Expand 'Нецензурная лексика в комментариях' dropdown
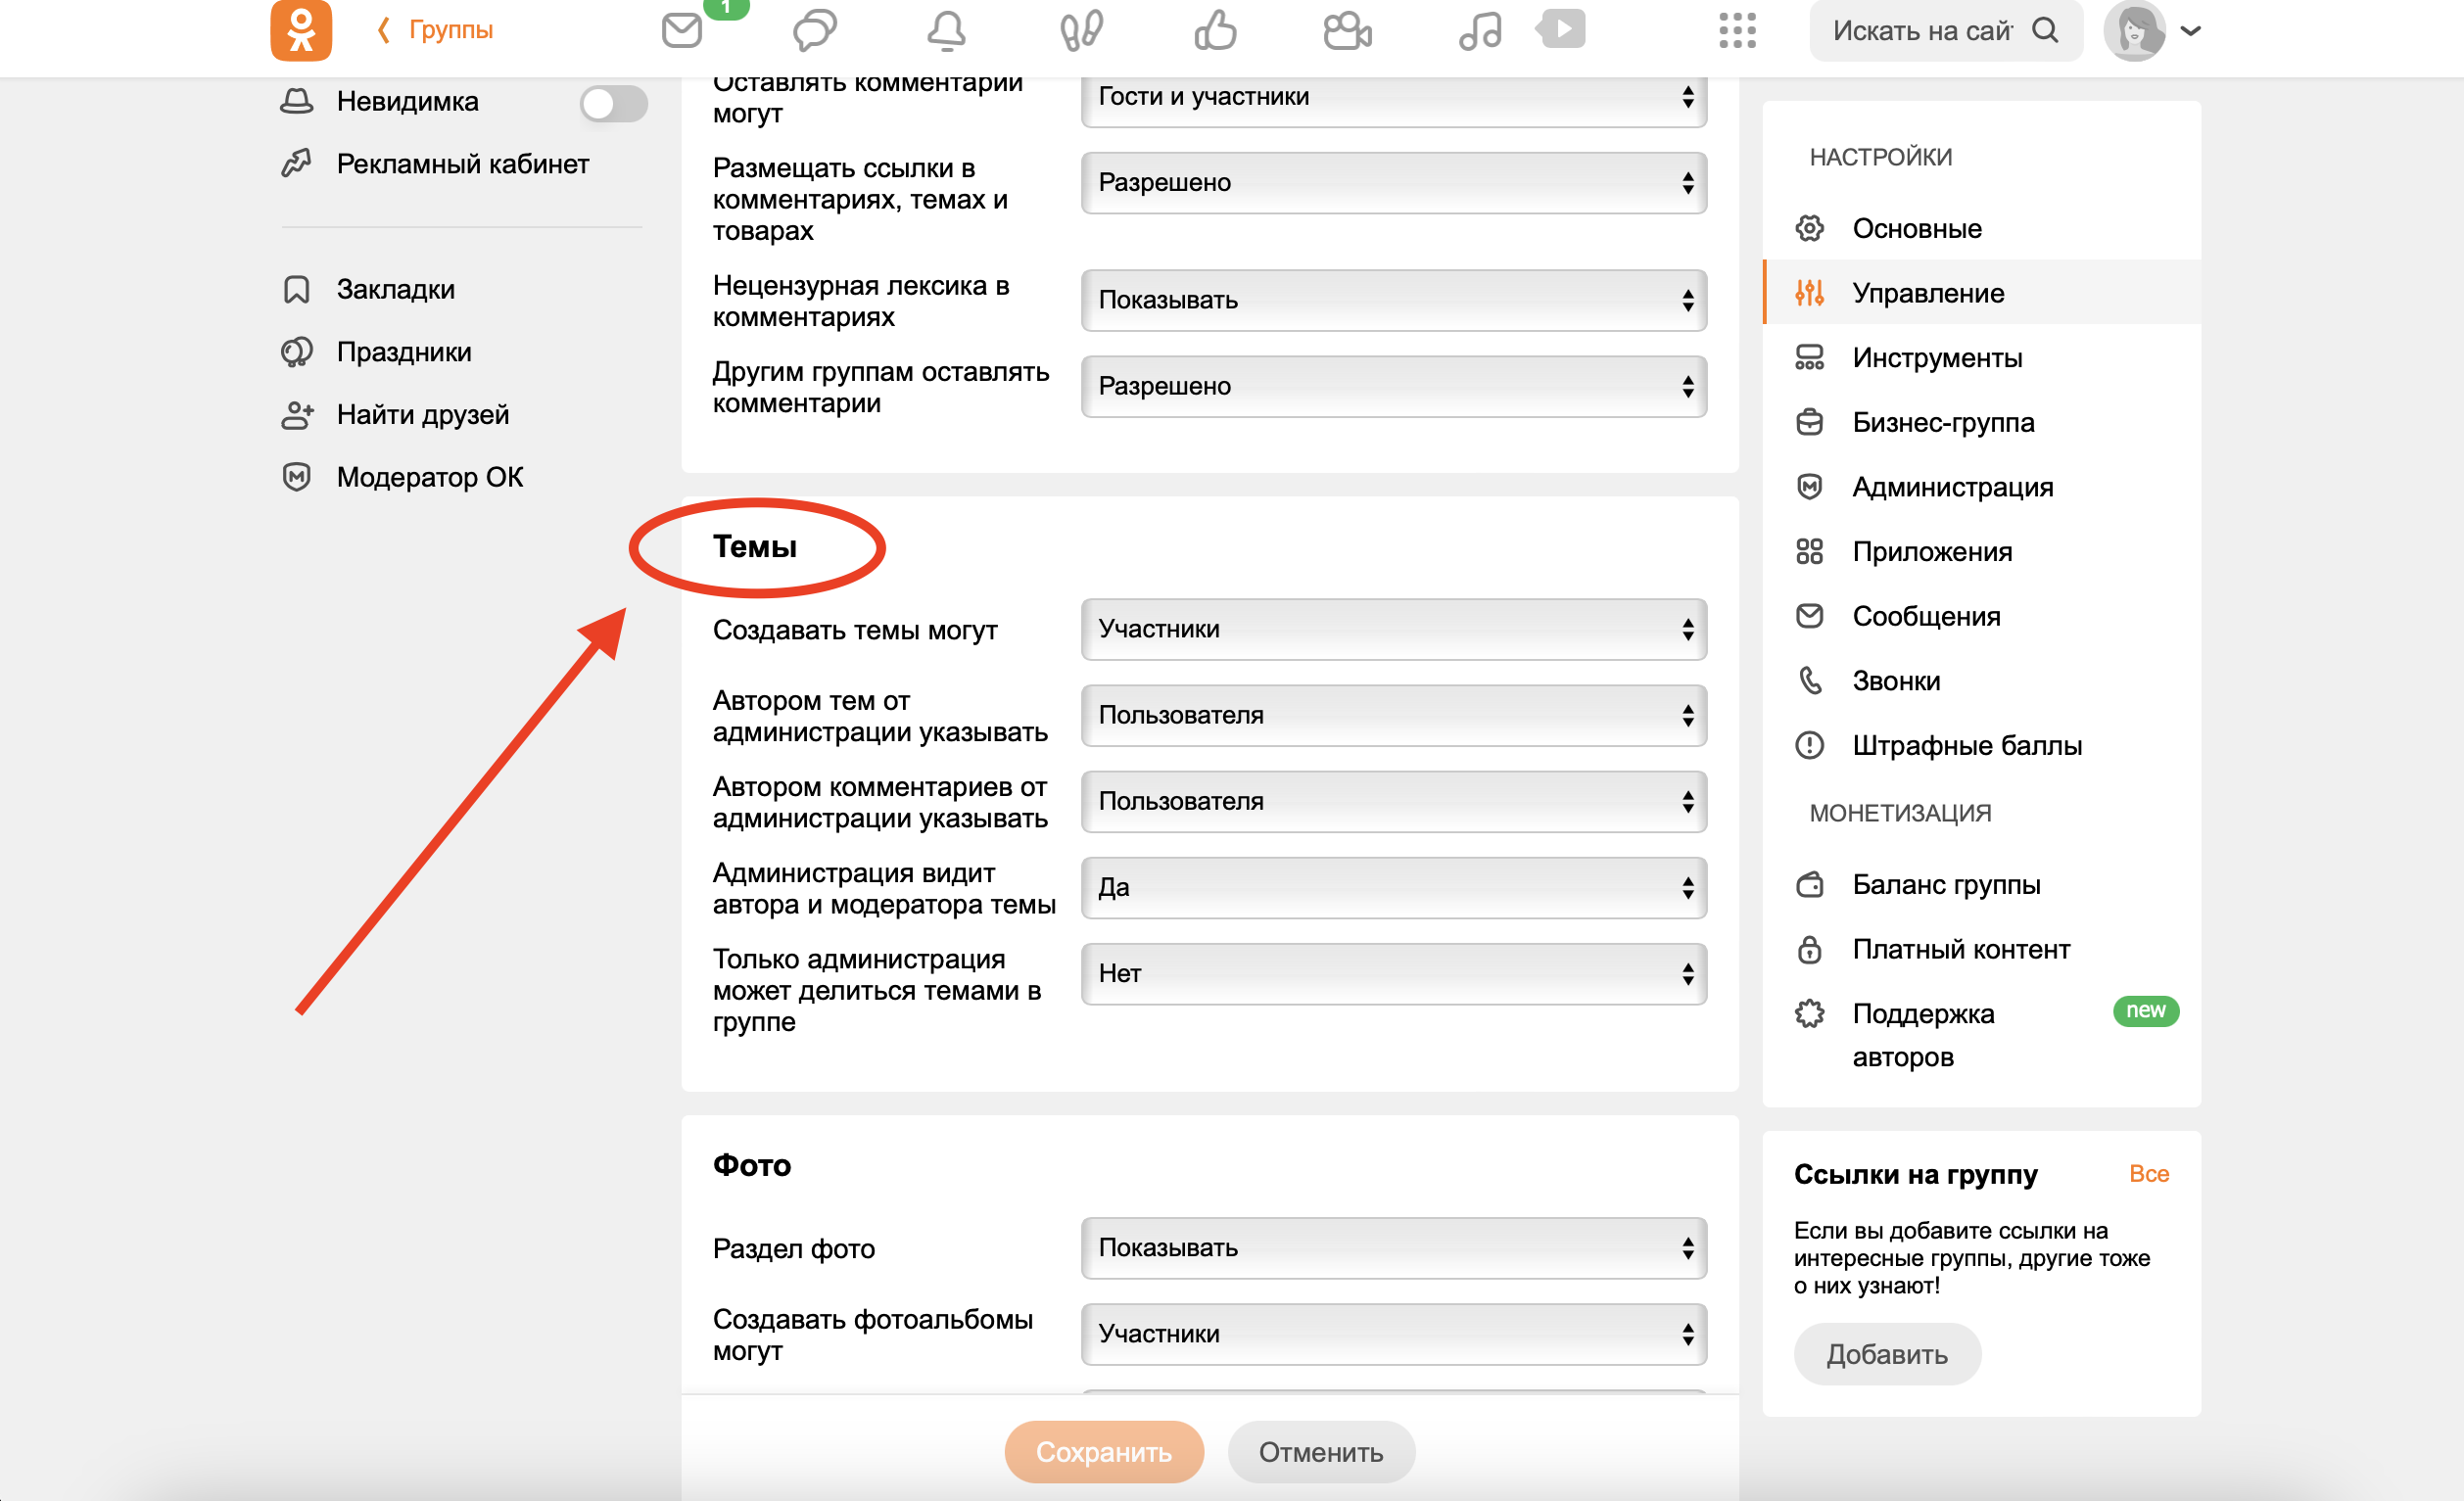This screenshot has height=1501, width=2464. click(x=1393, y=300)
